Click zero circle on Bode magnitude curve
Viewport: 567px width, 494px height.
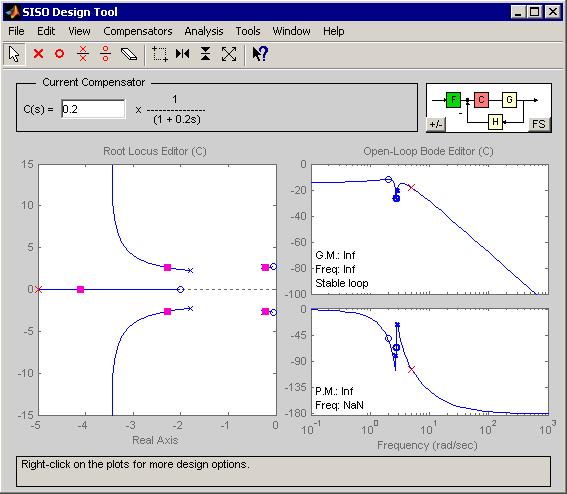click(x=388, y=179)
